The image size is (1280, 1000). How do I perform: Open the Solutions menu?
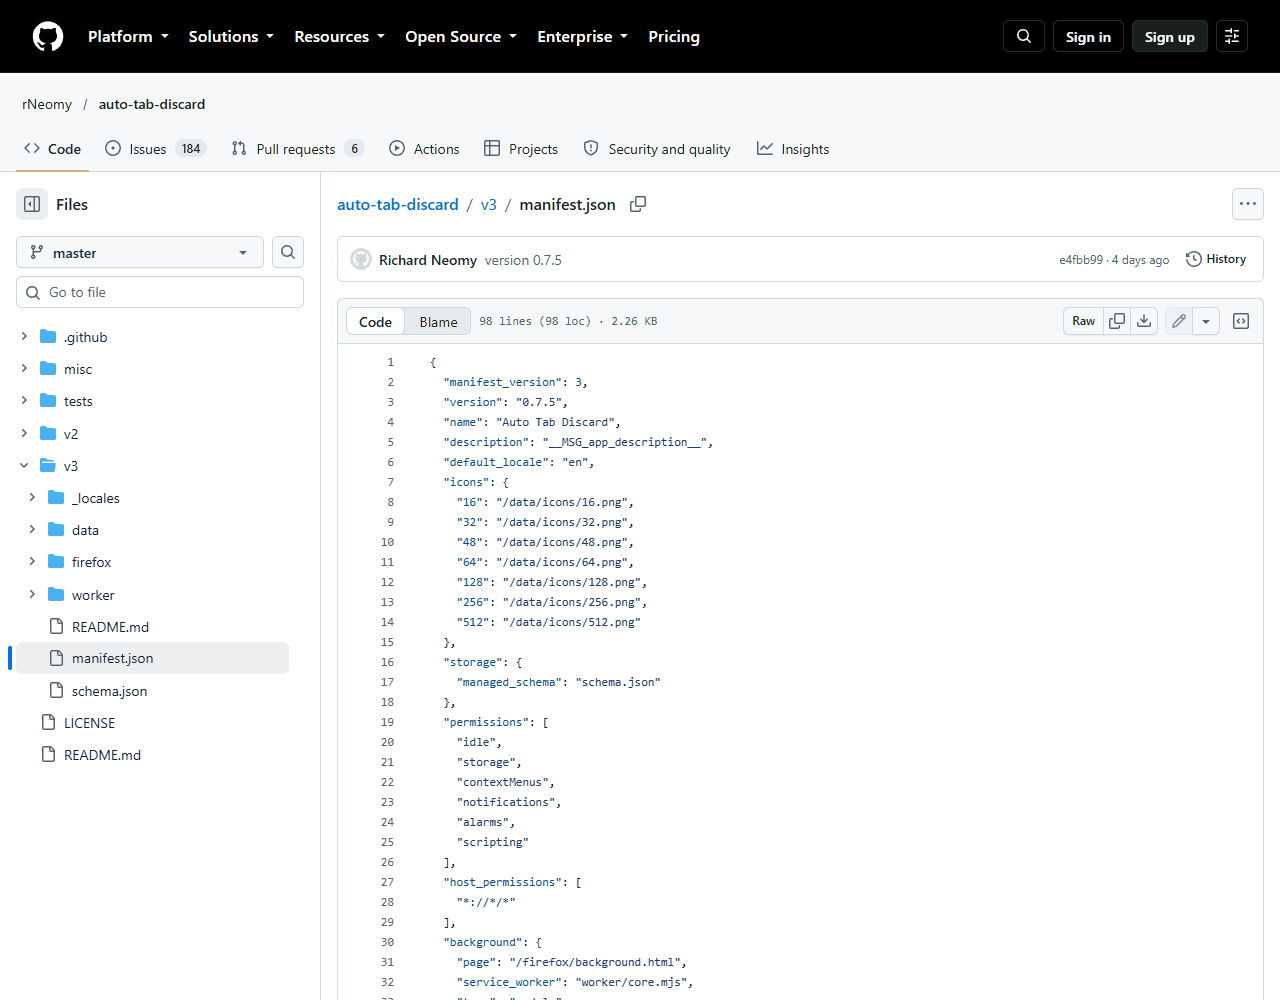pyautogui.click(x=231, y=36)
